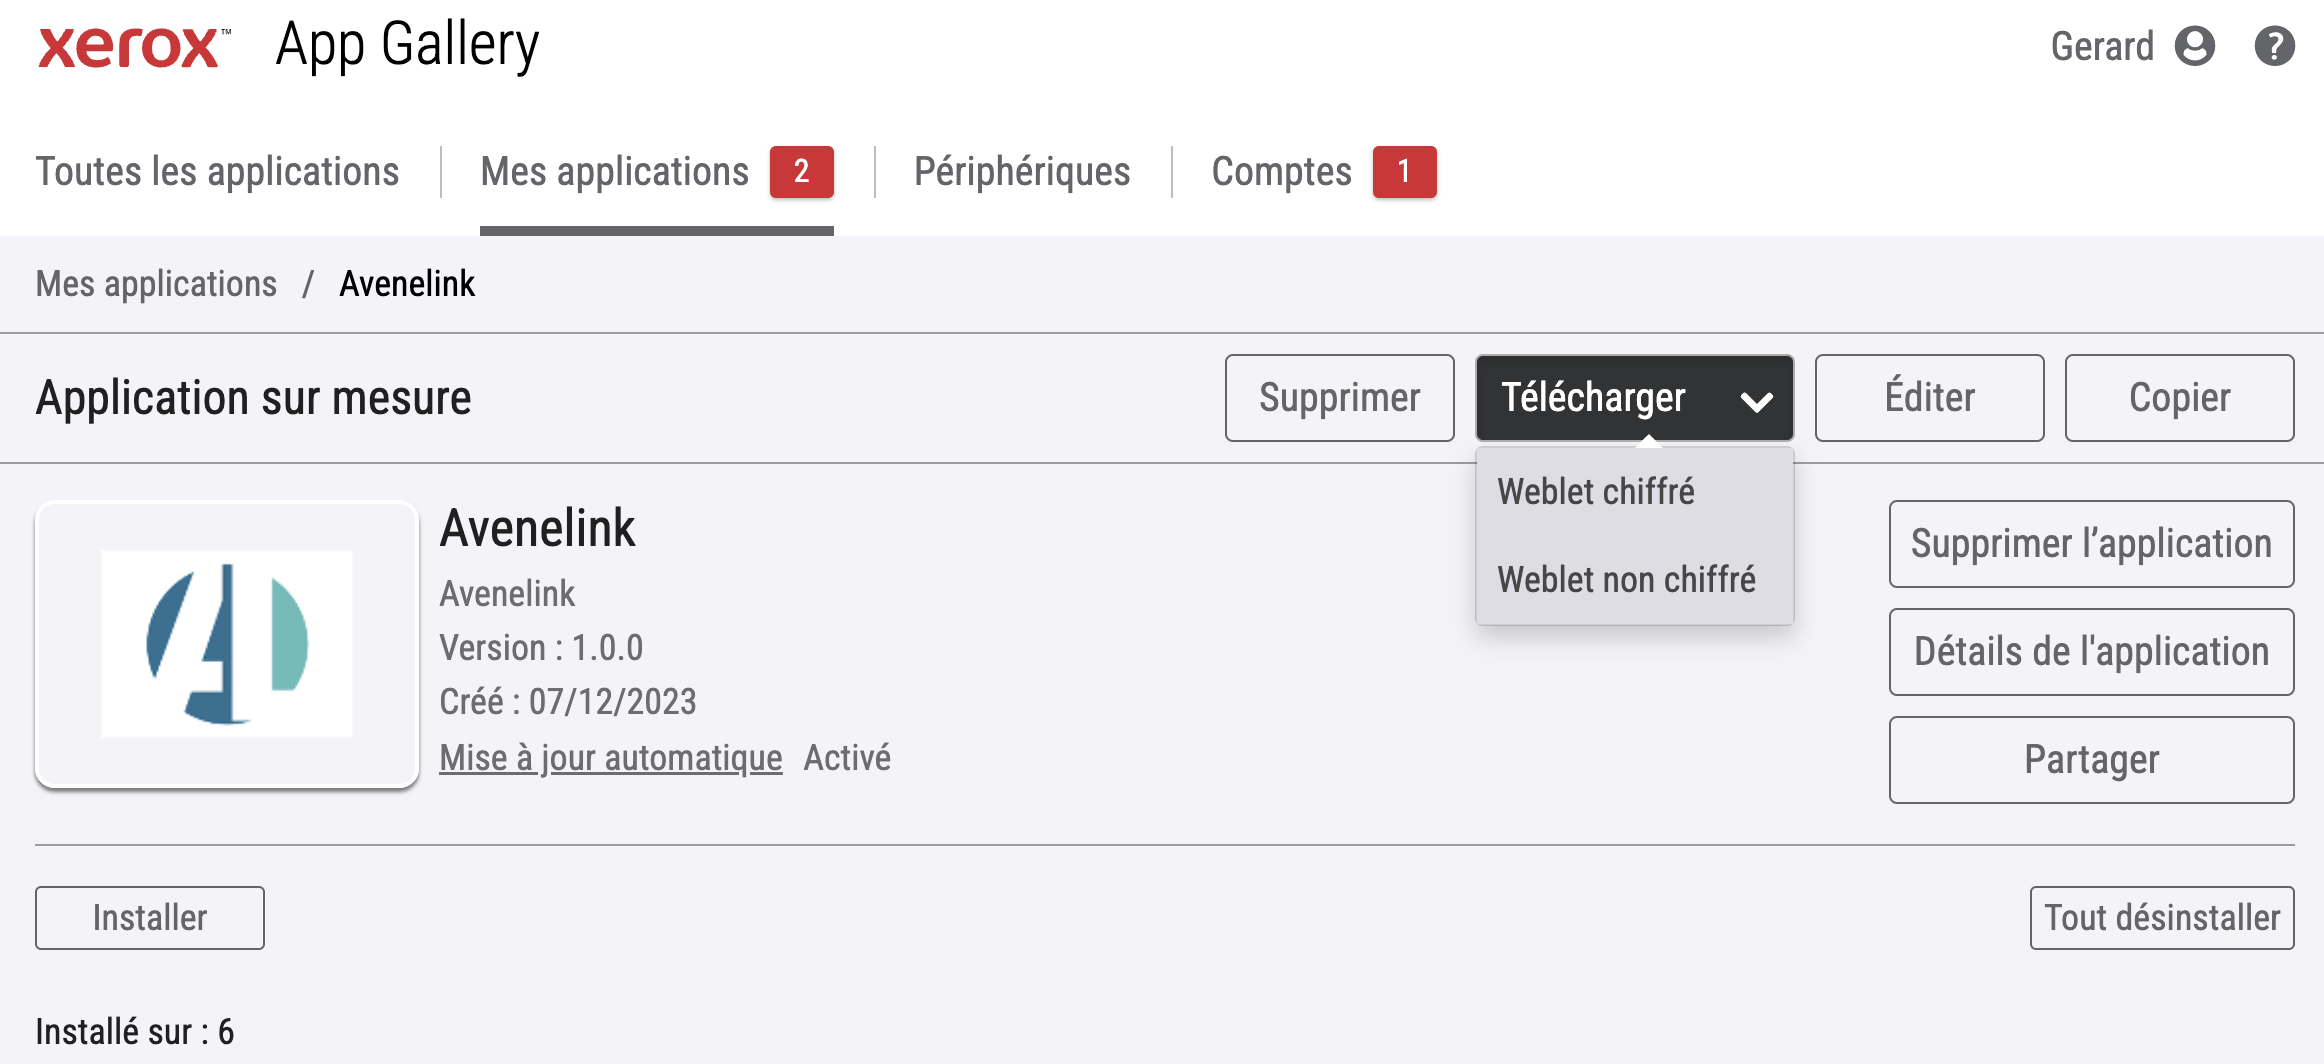The height and width of the screenshot is (1064, 2324).
Task: Open the help question mark icon
Action: point(2274,46)
